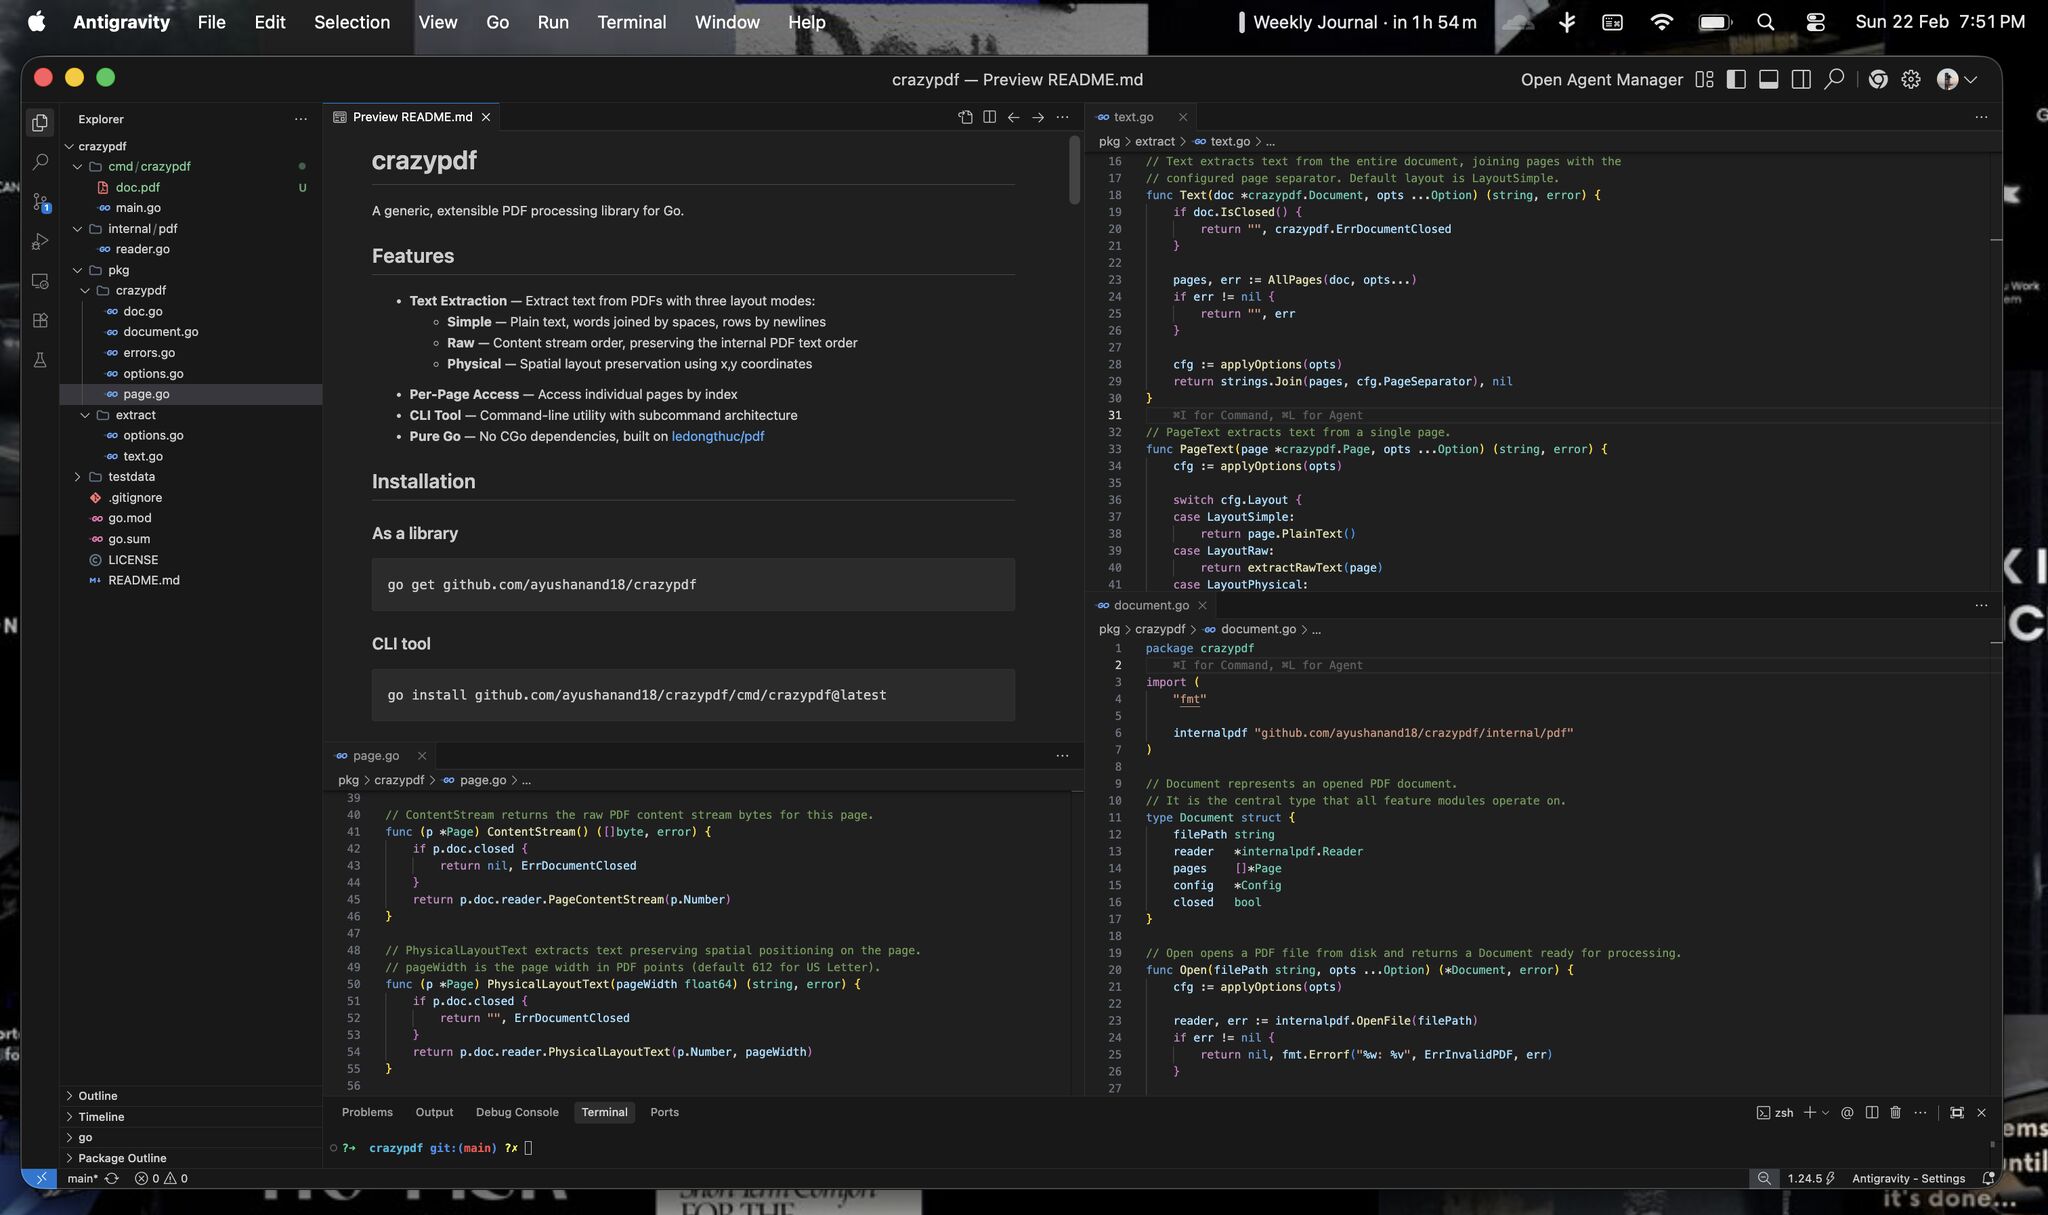
Task: Click the terminal command prompt input
Action: click(x=528, y=1148)
